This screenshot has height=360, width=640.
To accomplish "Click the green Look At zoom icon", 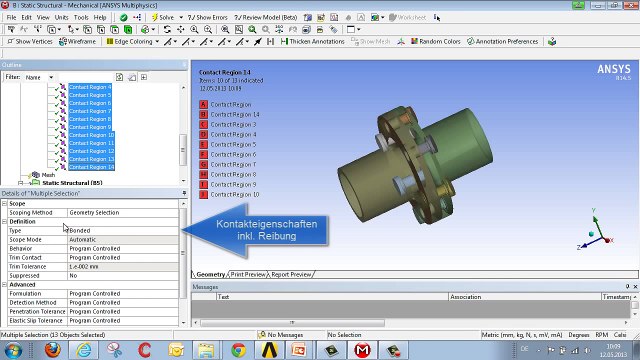I will (x=252, y=29).
